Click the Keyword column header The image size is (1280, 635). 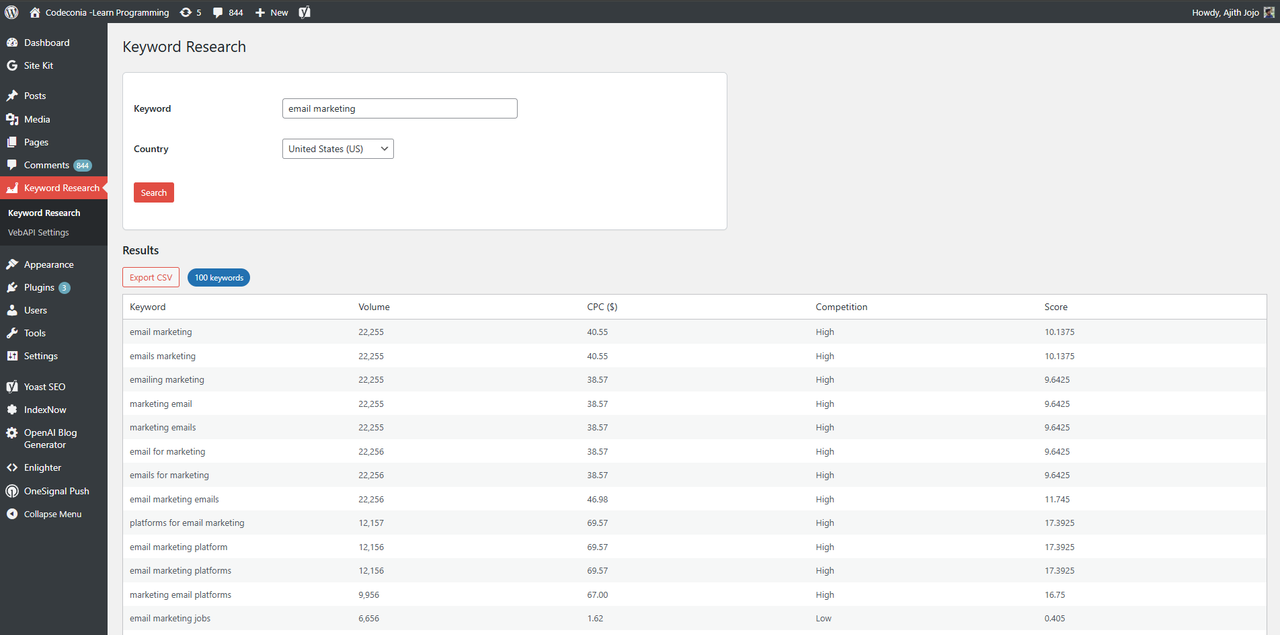point(148,307)
